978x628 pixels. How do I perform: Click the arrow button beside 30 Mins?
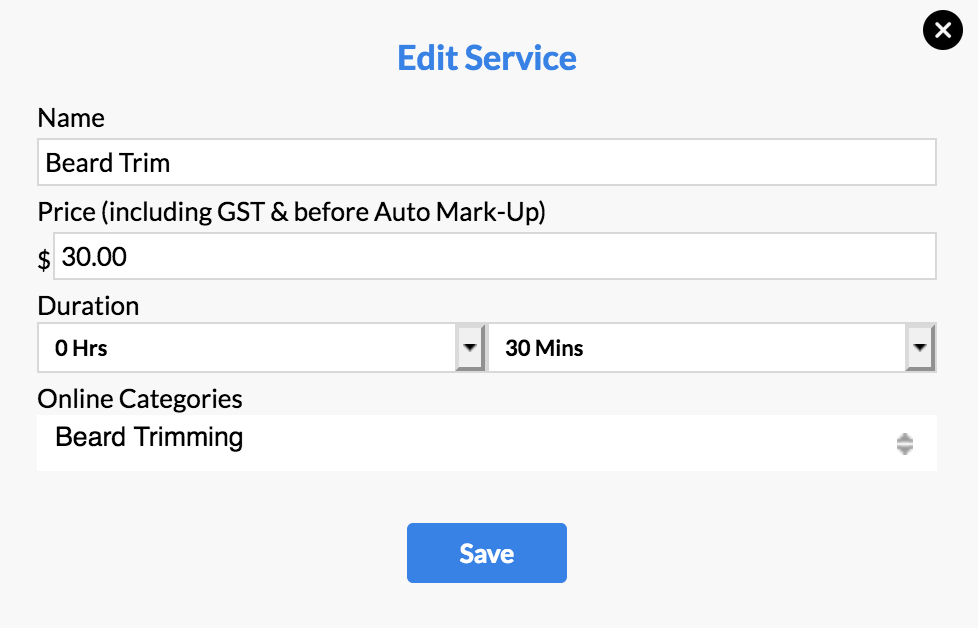click(x=920, y=347)
